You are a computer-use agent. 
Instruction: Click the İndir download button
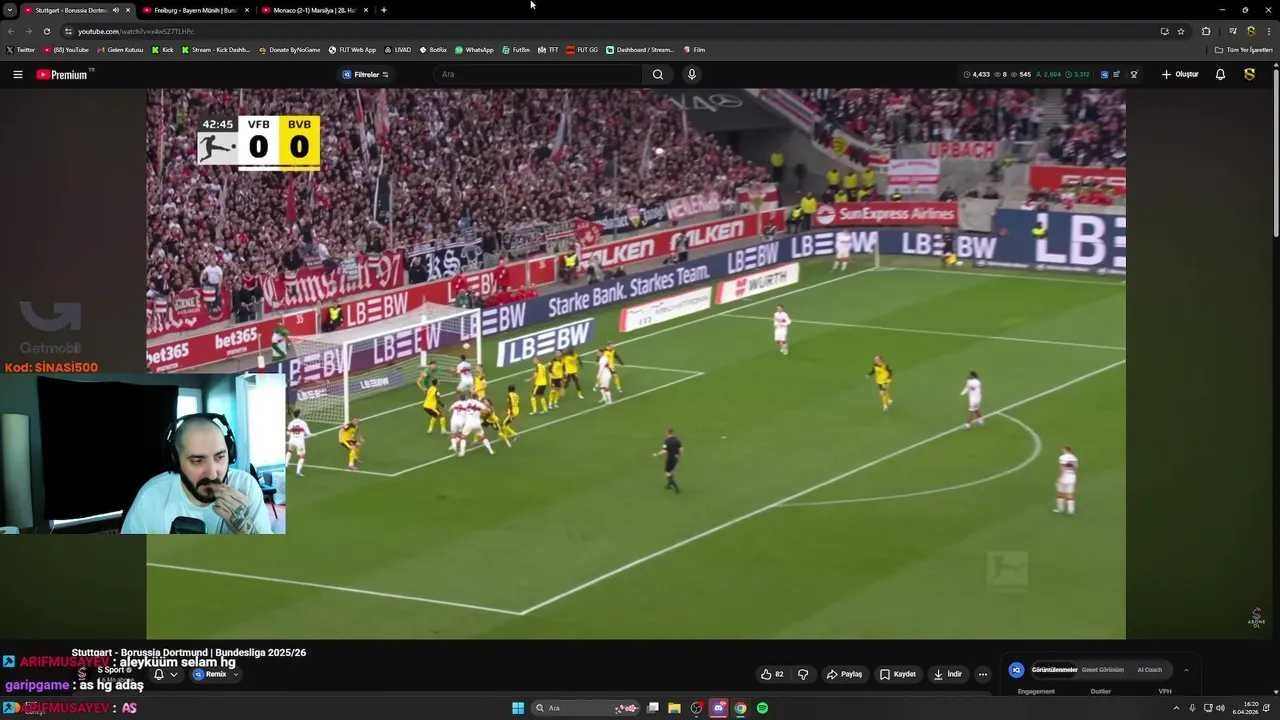948,674
